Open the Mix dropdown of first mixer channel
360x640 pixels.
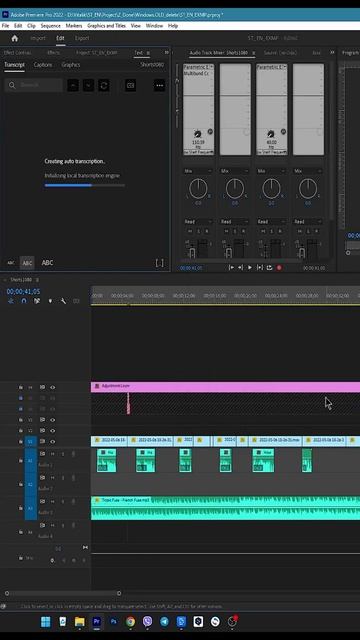pyautogui.click(x=198, y=171)
